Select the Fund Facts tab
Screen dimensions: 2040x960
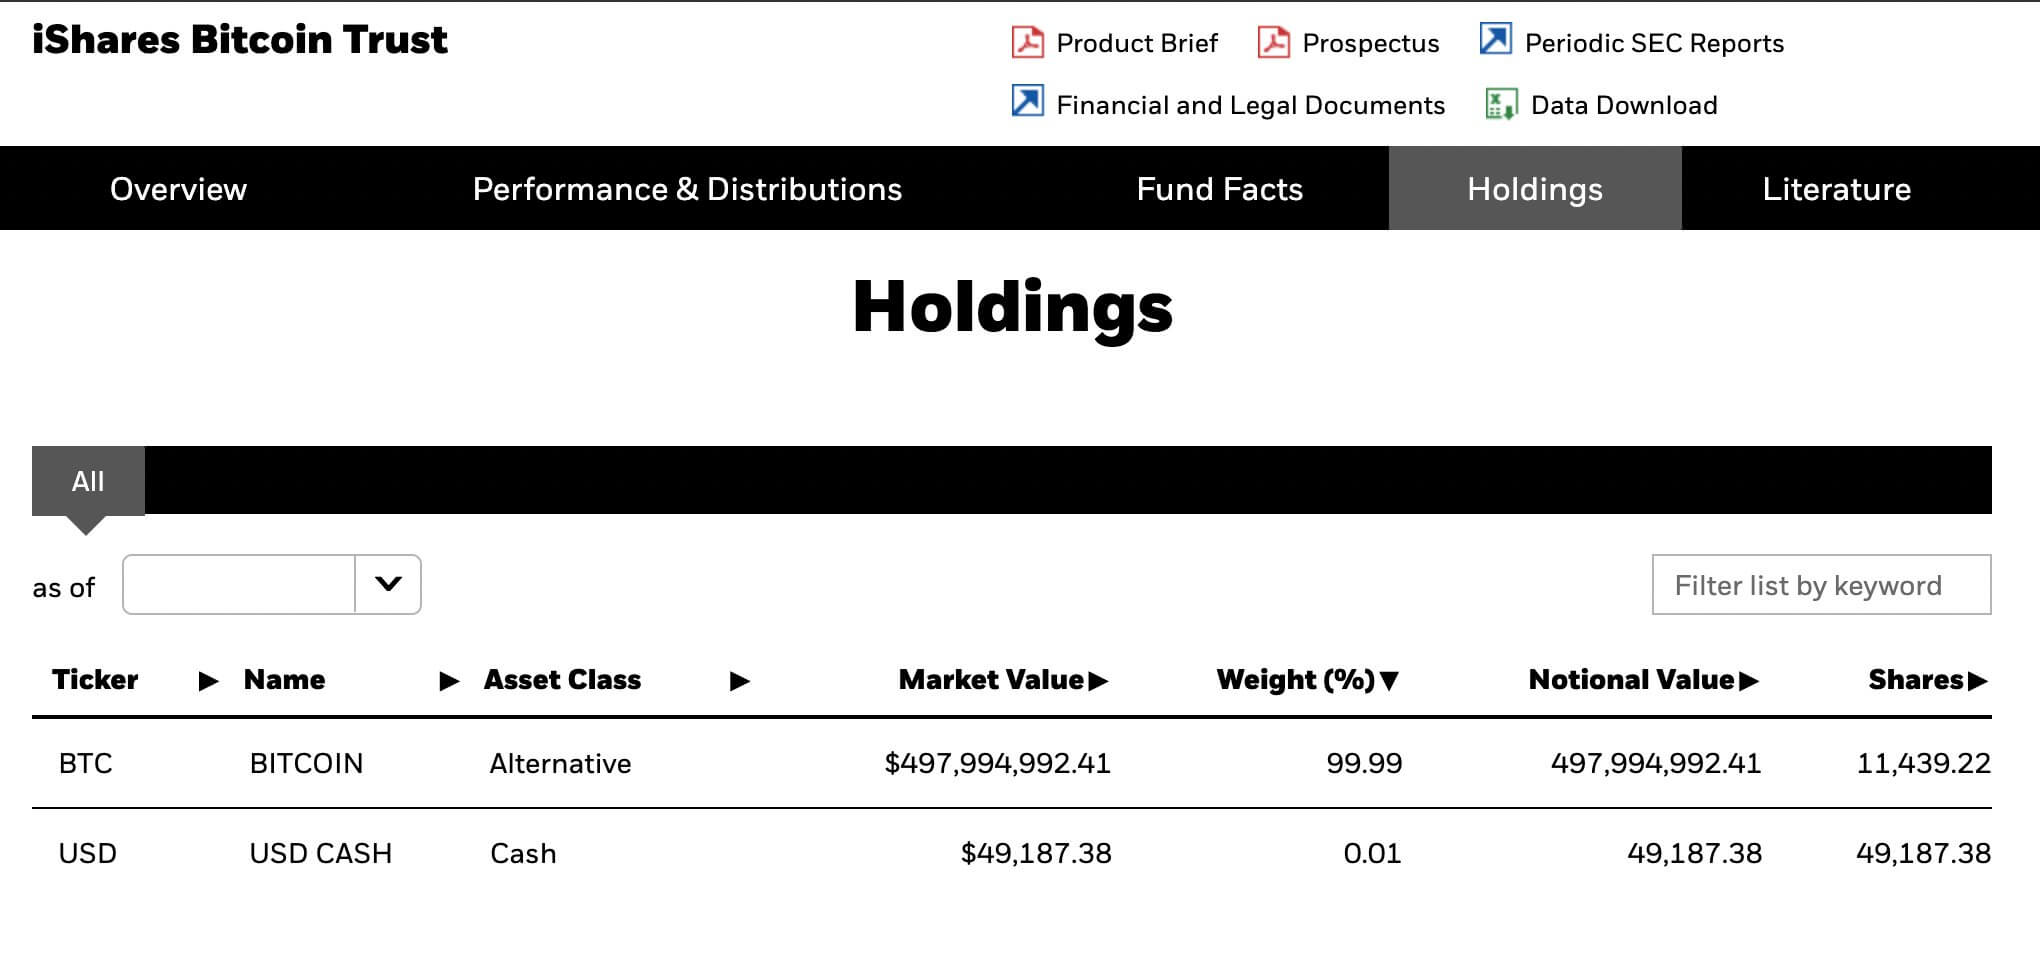click(x=1220, y=188)
